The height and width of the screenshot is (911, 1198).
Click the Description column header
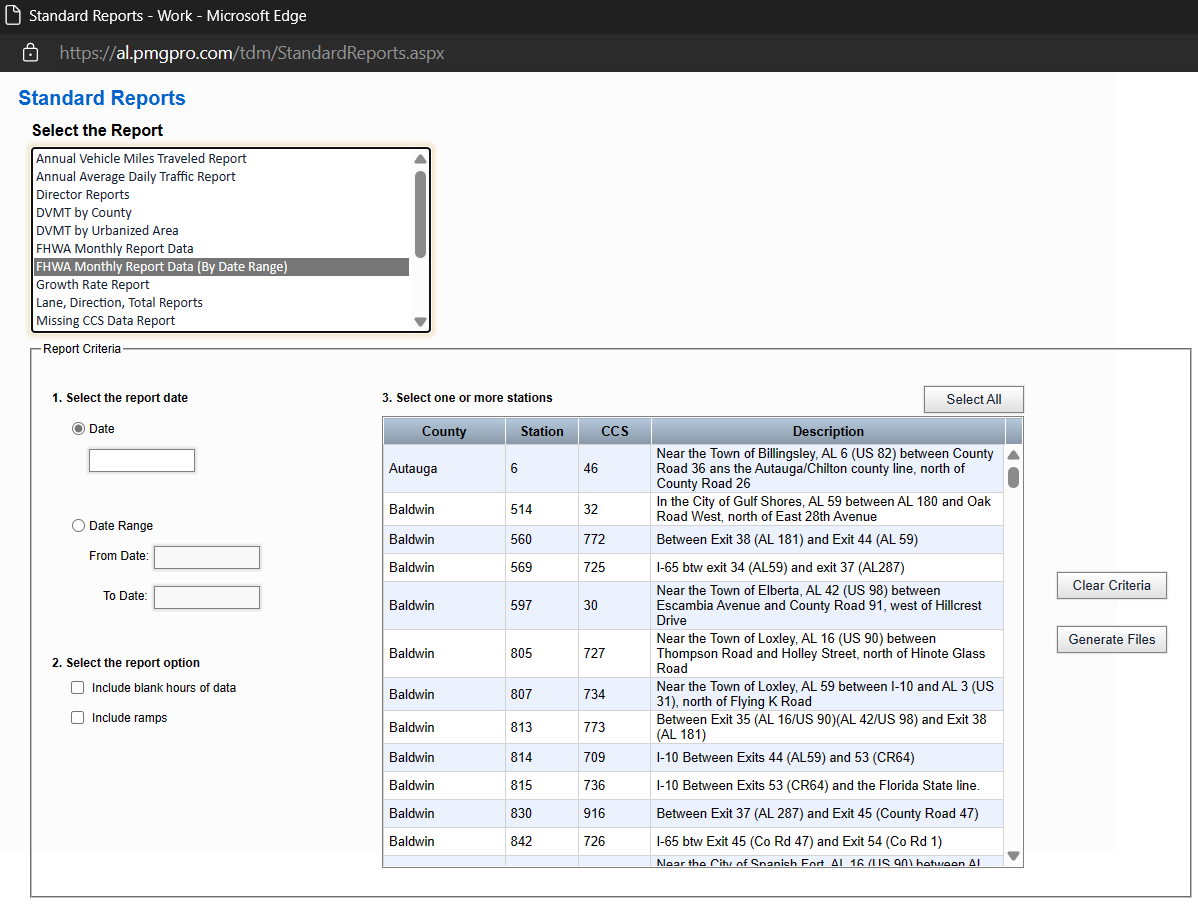pyautogui.click(x=828, y=431)
